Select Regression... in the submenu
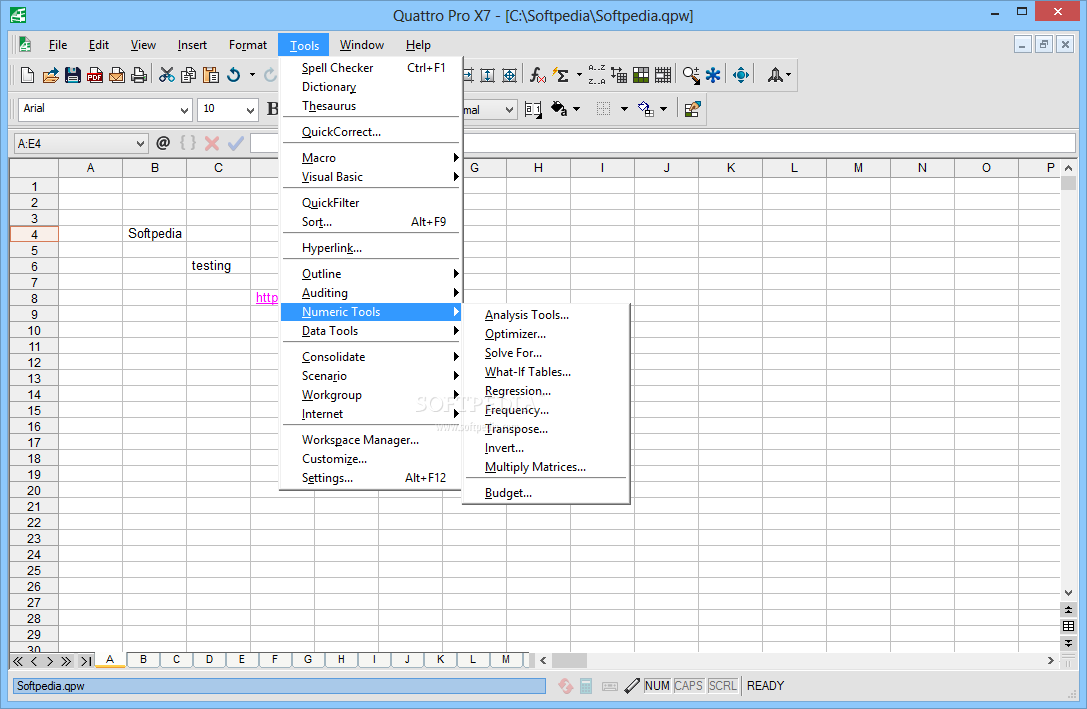 pos(546,391)
